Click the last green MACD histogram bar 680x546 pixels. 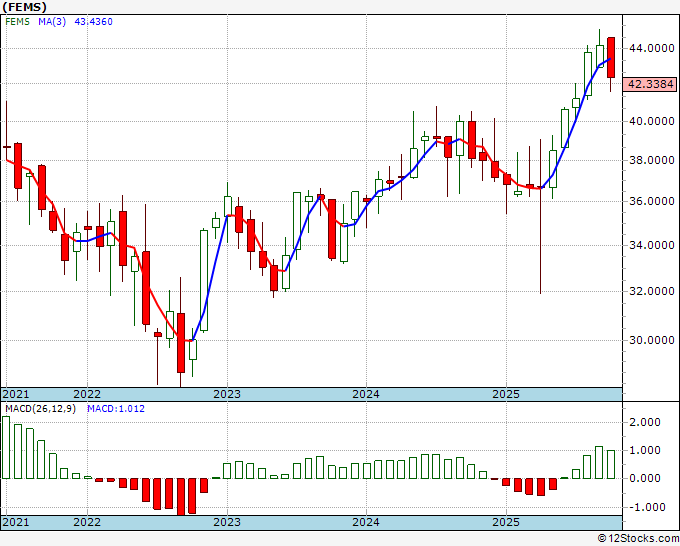(611, 464)
